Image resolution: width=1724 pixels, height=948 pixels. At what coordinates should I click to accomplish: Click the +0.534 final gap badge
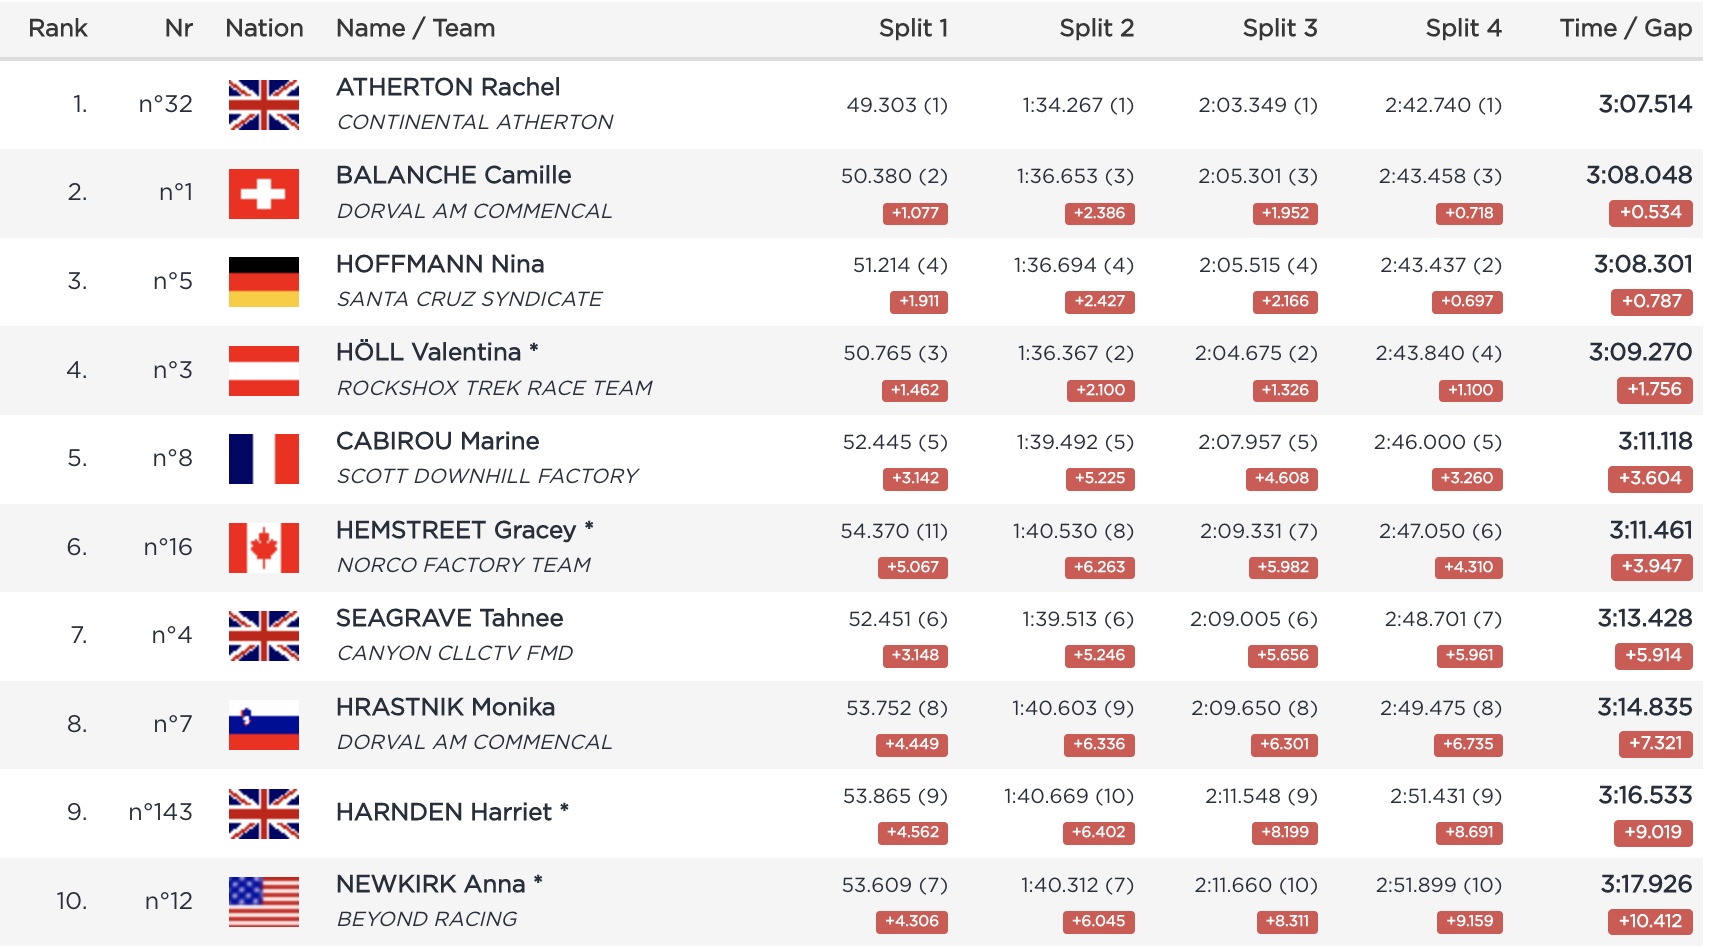click(x=1650, y=212)
